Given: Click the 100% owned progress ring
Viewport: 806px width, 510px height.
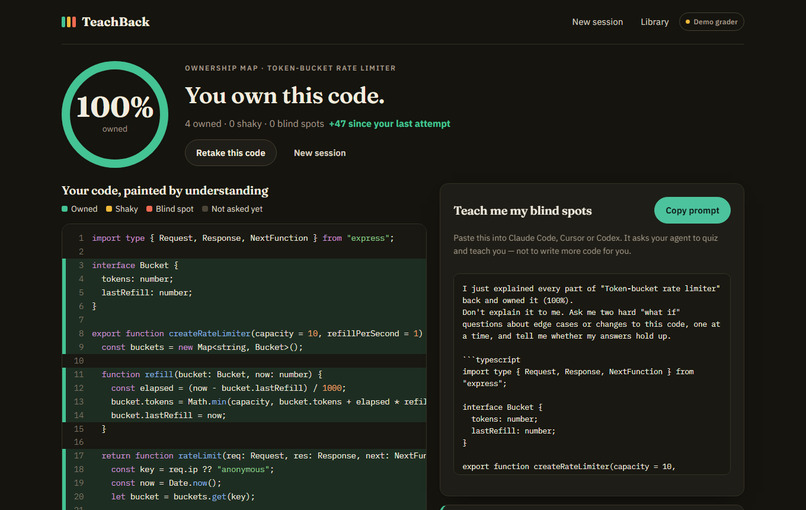Looking at the screenshot, I should pyautogui.click(x=115, y=114).
